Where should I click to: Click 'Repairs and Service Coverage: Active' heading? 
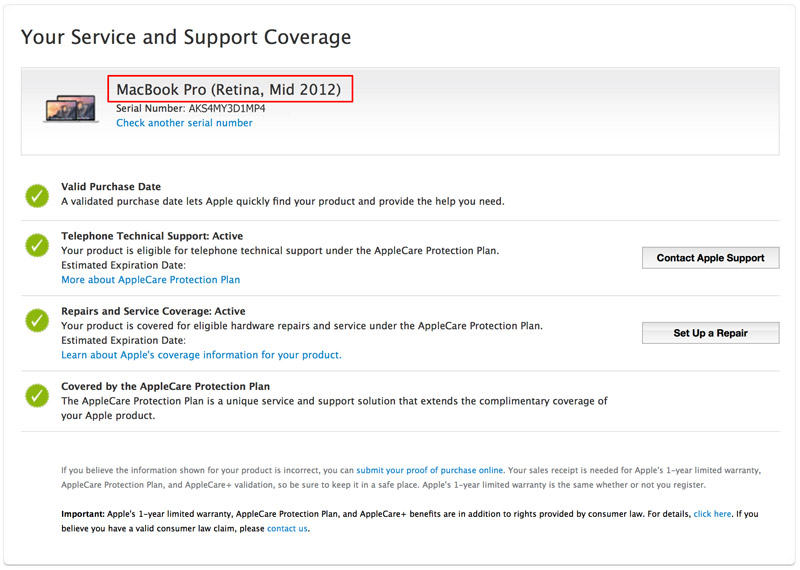(x=153, y=311)
